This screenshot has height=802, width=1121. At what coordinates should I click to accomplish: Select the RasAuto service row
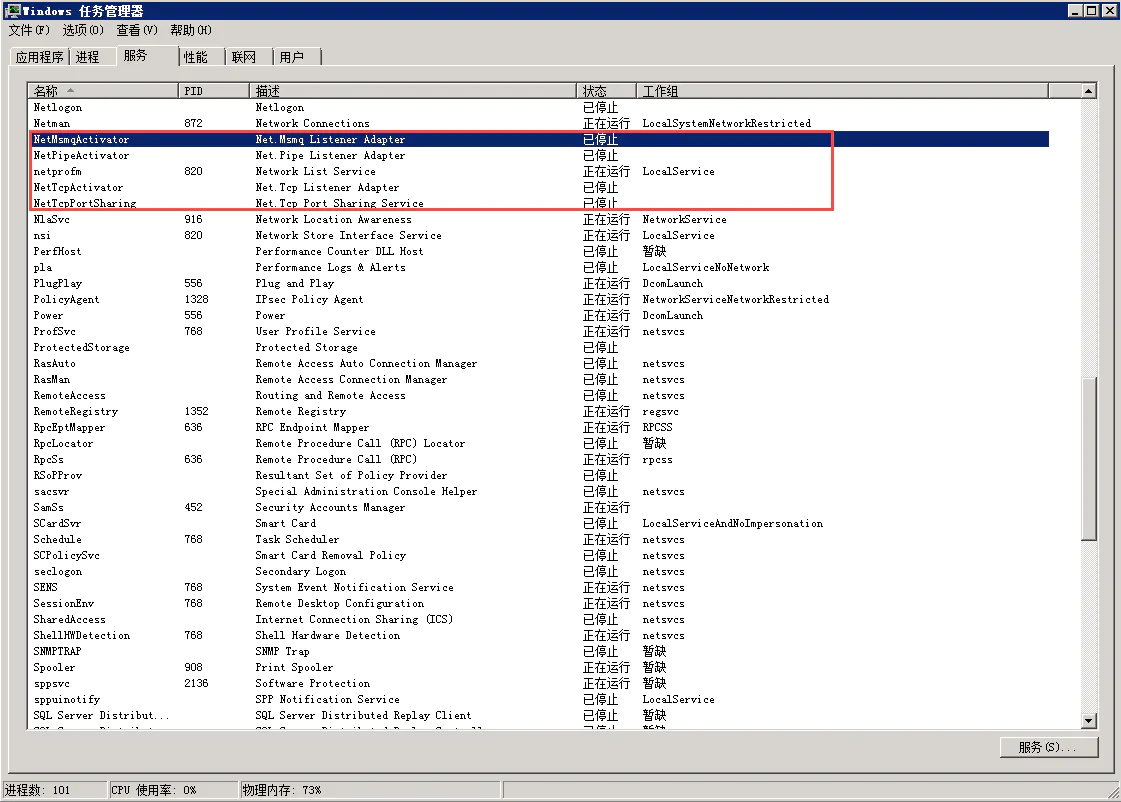[538, 363]
